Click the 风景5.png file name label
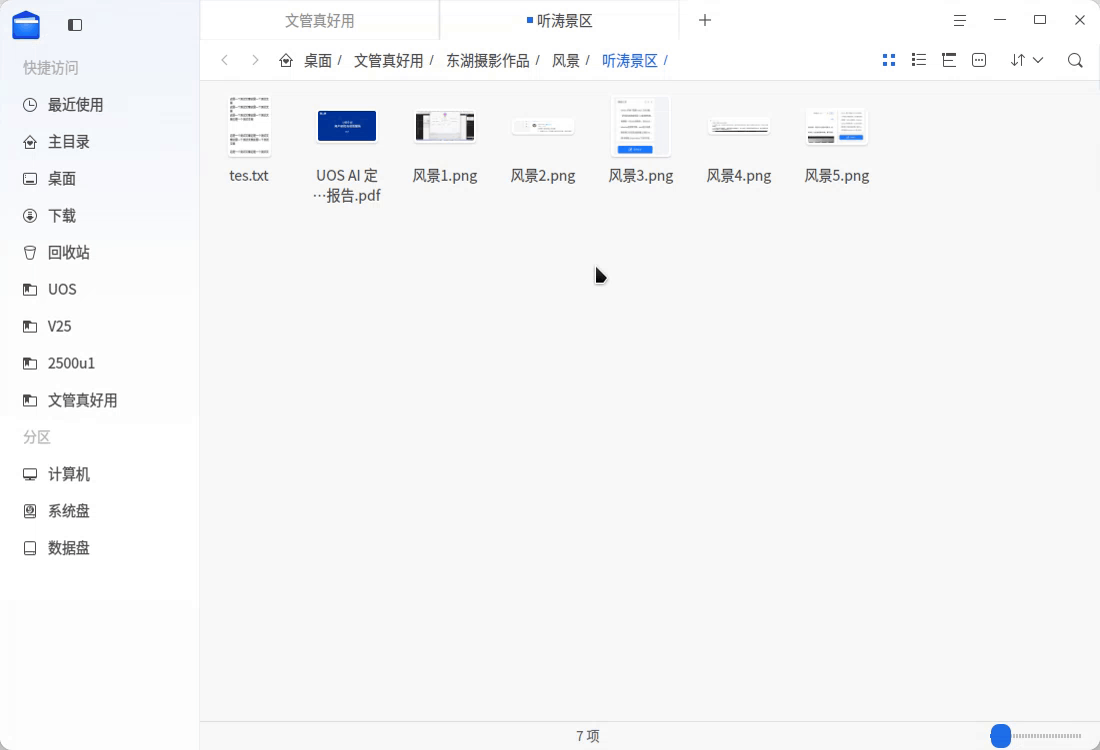The height and width of the screenshot is (750, 1100). click(837, 176)
